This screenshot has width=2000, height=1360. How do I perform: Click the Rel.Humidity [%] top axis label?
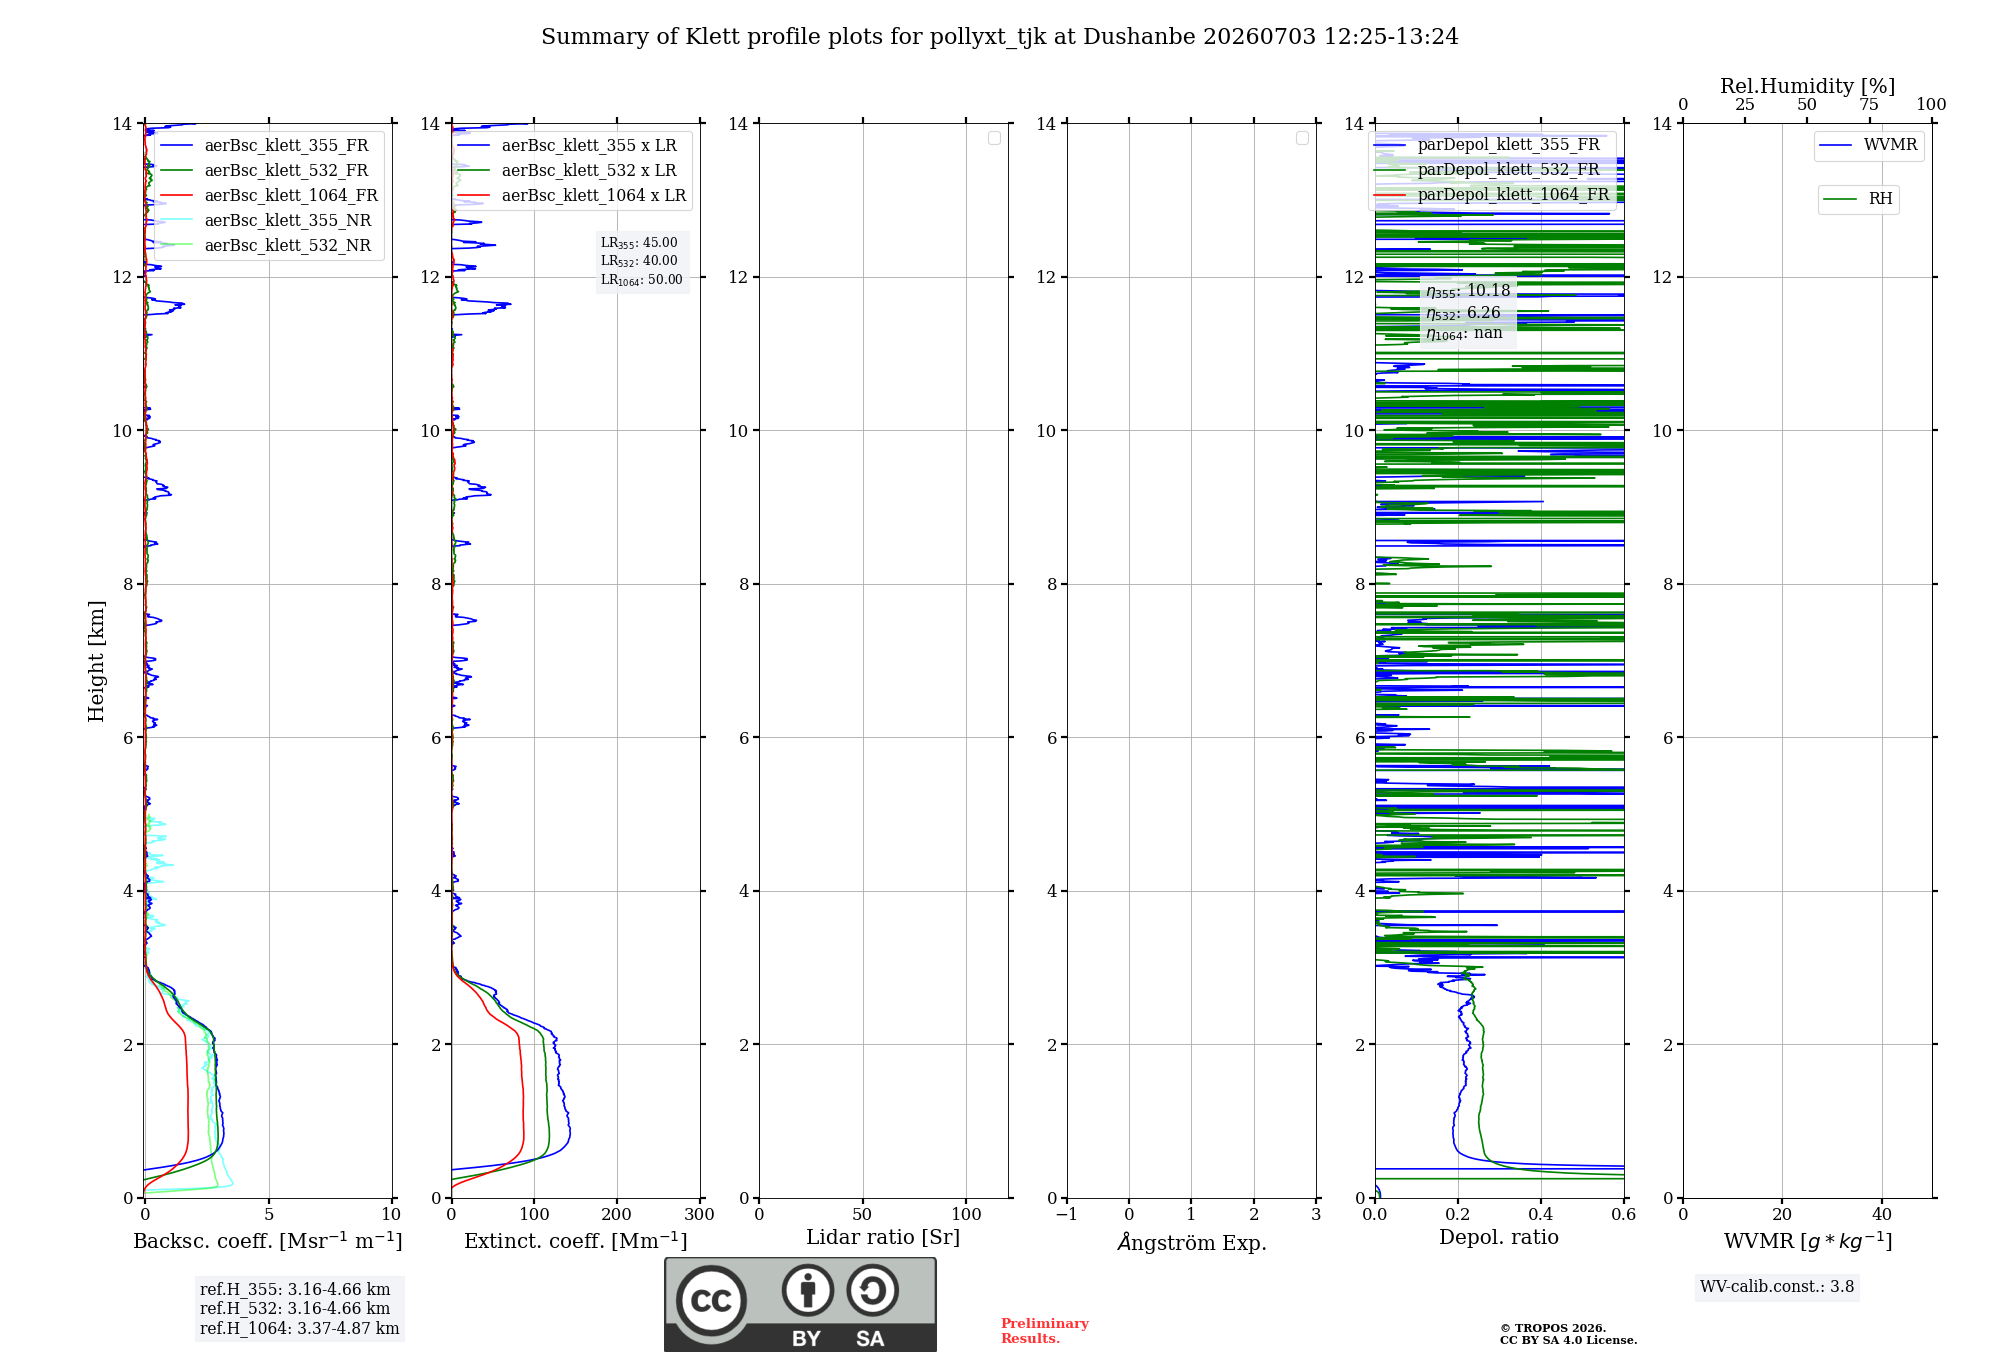pos(1807,86)
